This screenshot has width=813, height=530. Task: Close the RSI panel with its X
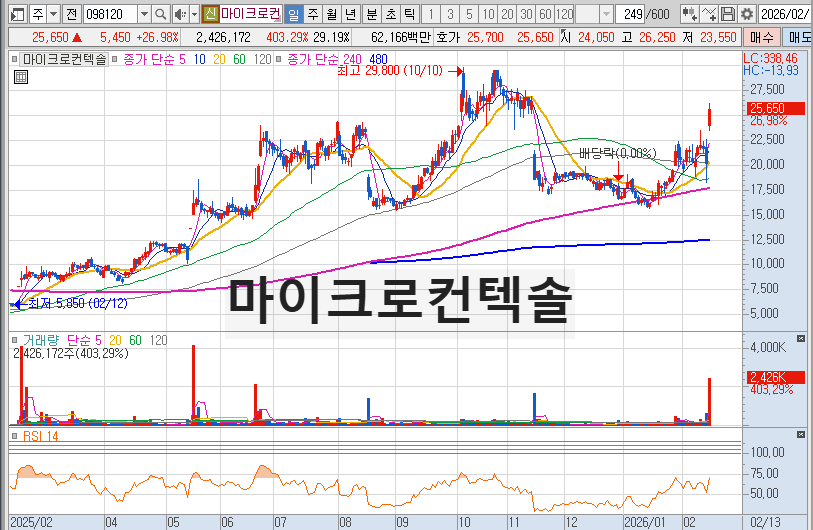801,435
